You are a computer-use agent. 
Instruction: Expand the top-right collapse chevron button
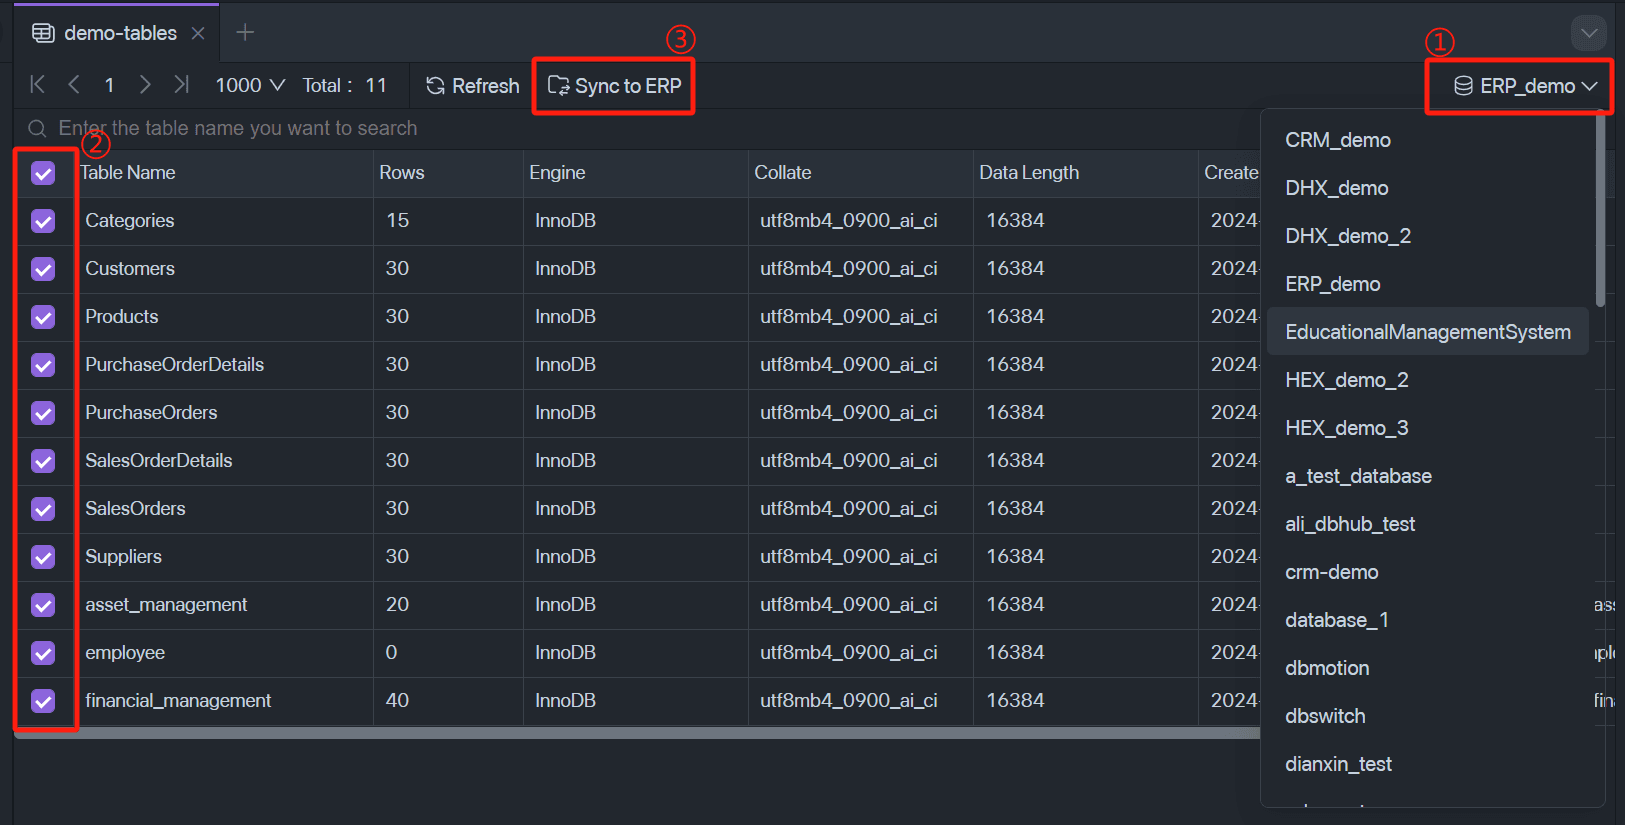(1589, 33)
